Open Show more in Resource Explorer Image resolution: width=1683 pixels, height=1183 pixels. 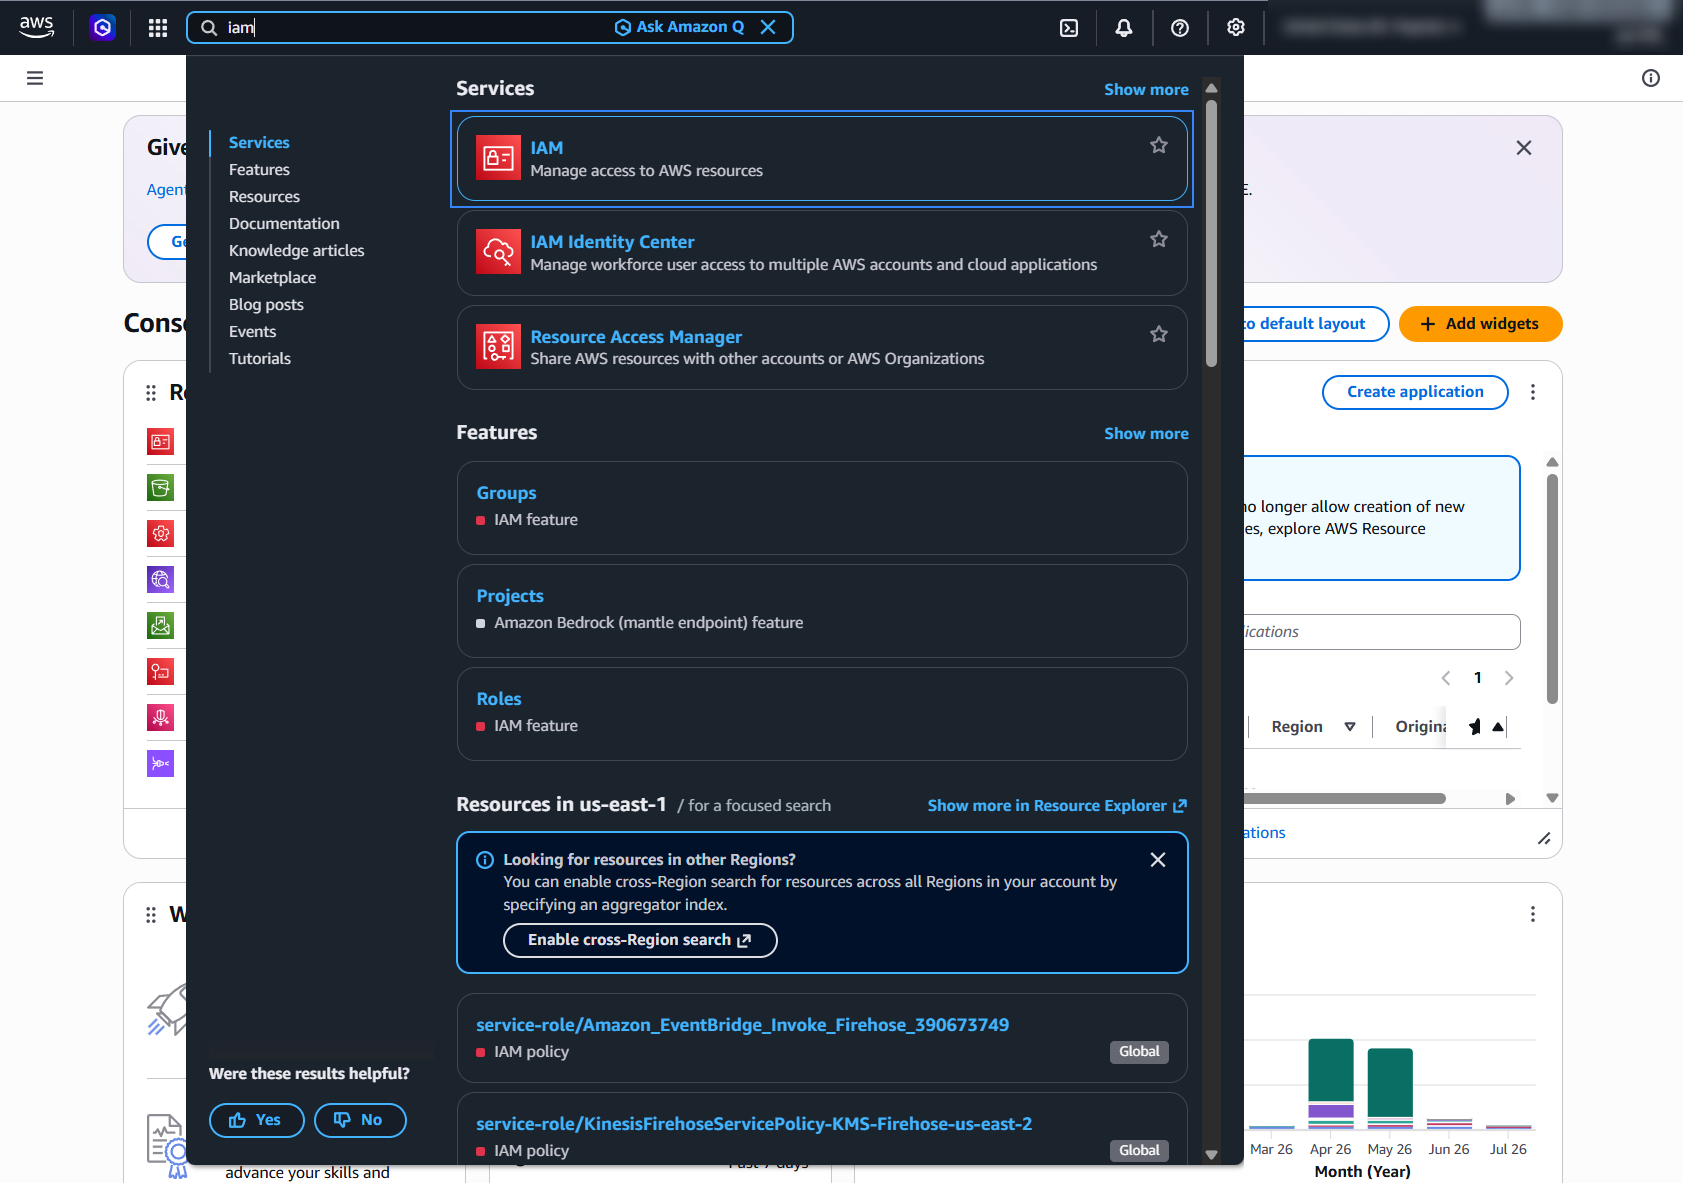1057,806
